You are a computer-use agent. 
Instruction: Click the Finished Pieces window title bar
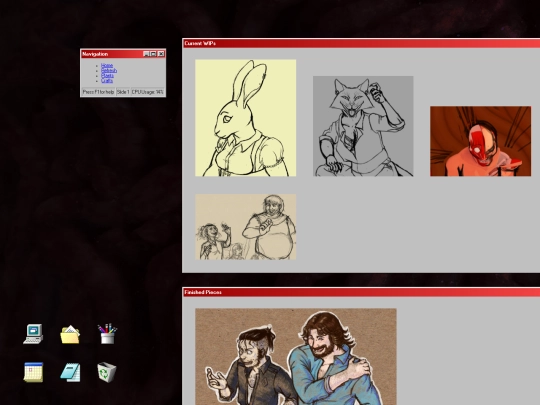pyautogui.click(x=361, y=292)
